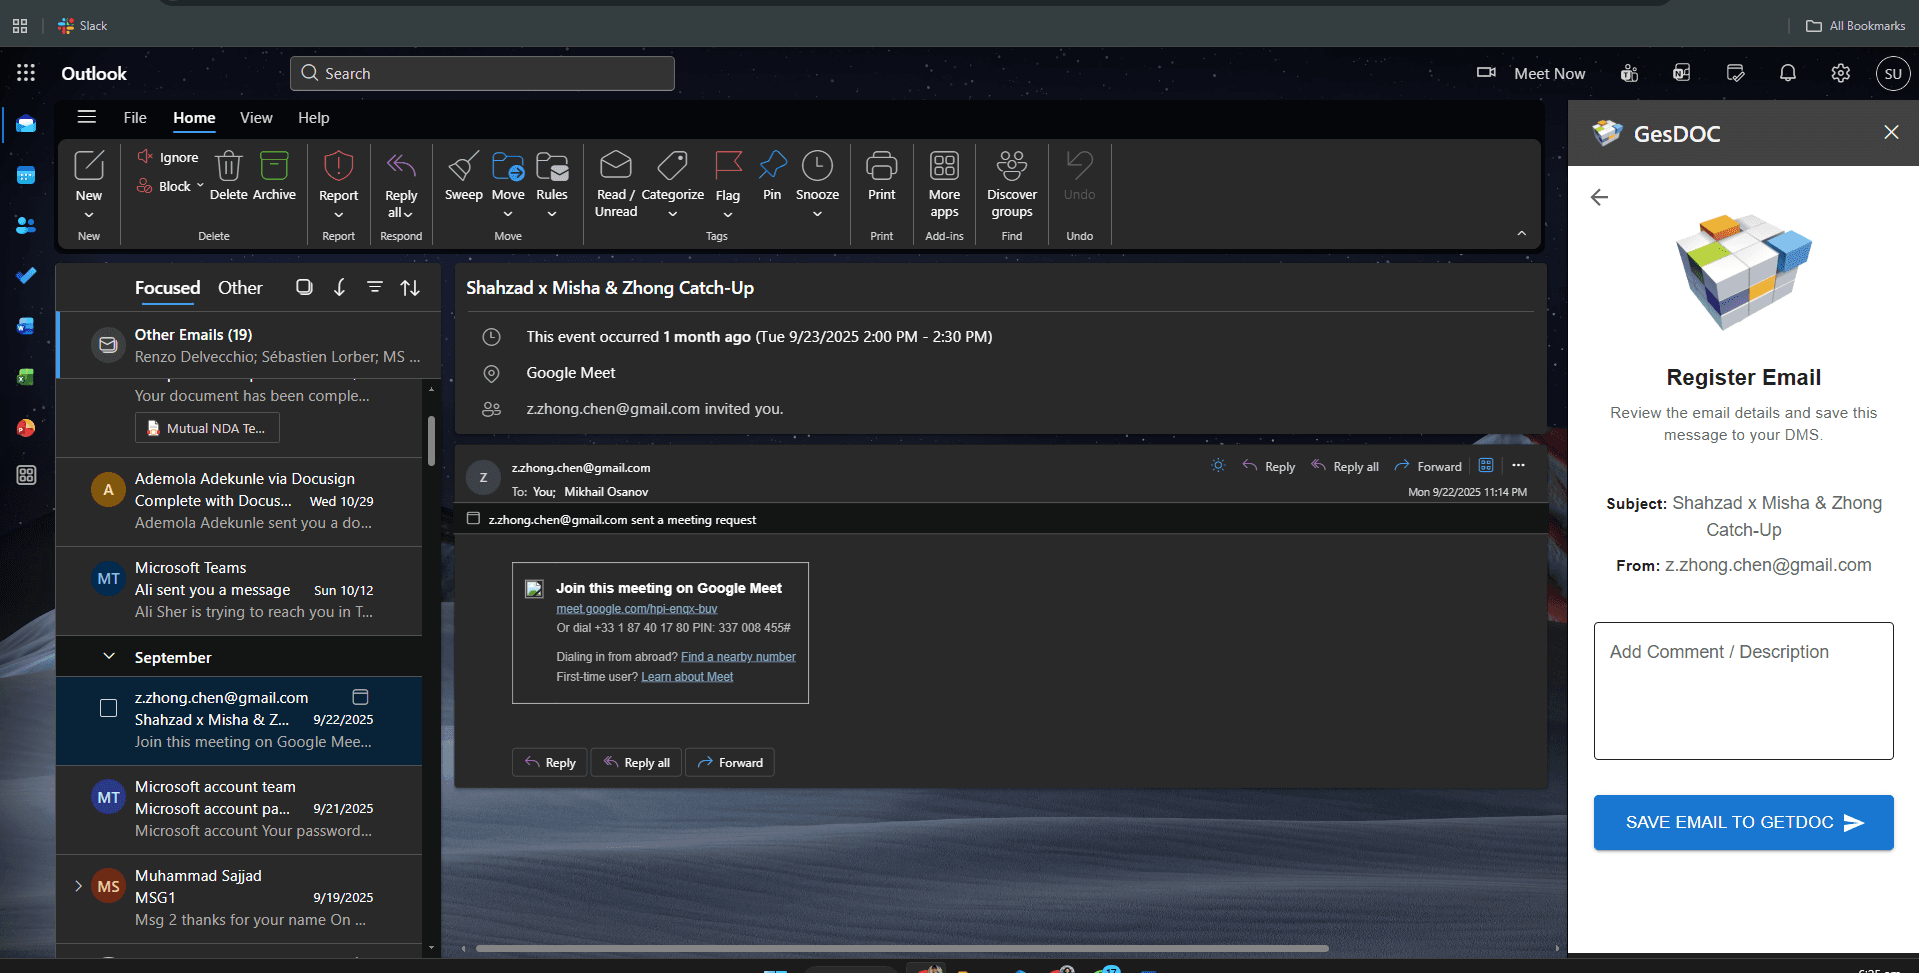Switch to the Home ribbon tab
The height and width of the screenshot is (973, 1919).
(194, 118)
